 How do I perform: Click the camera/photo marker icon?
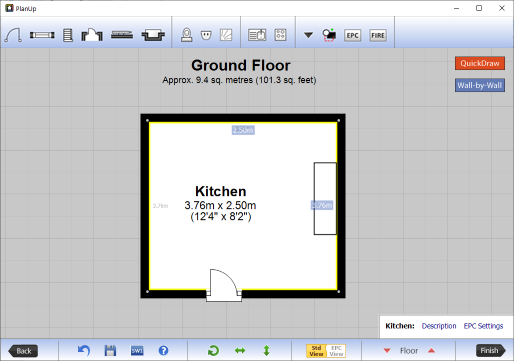click(329, 35)
